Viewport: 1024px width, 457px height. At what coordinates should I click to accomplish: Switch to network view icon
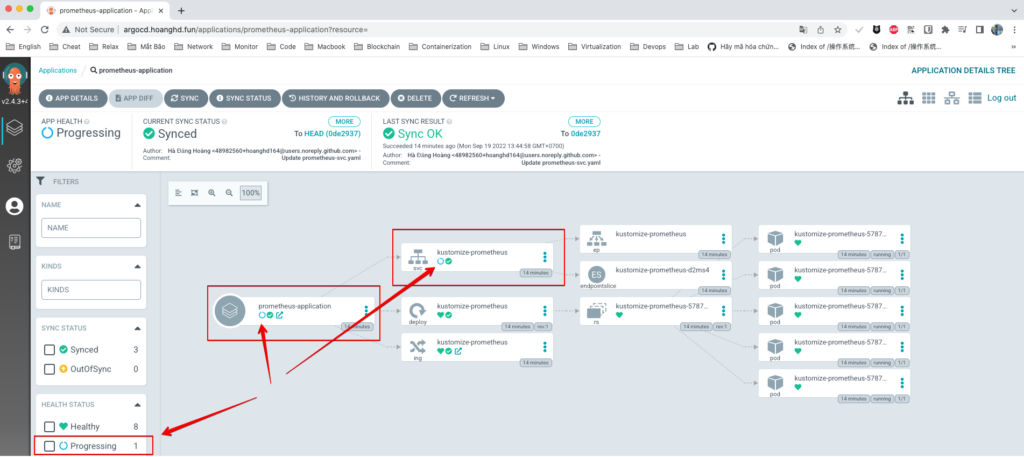pyautogui.click(x=952, y=98)
